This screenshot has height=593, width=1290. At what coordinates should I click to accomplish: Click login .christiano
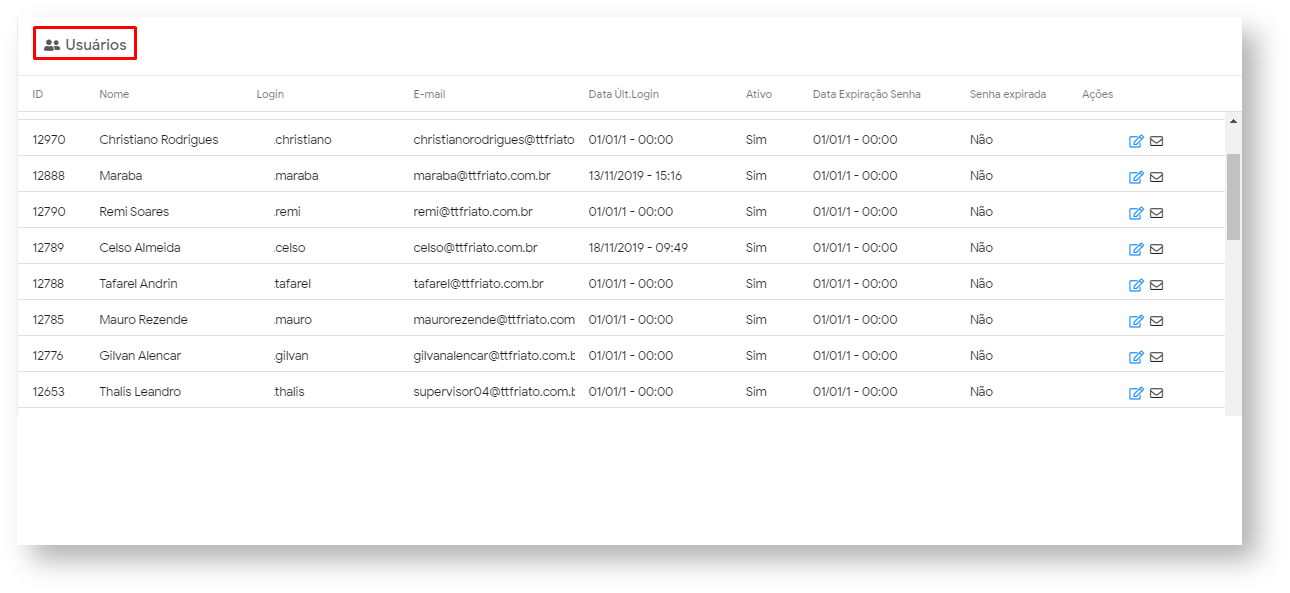point(302,140)
